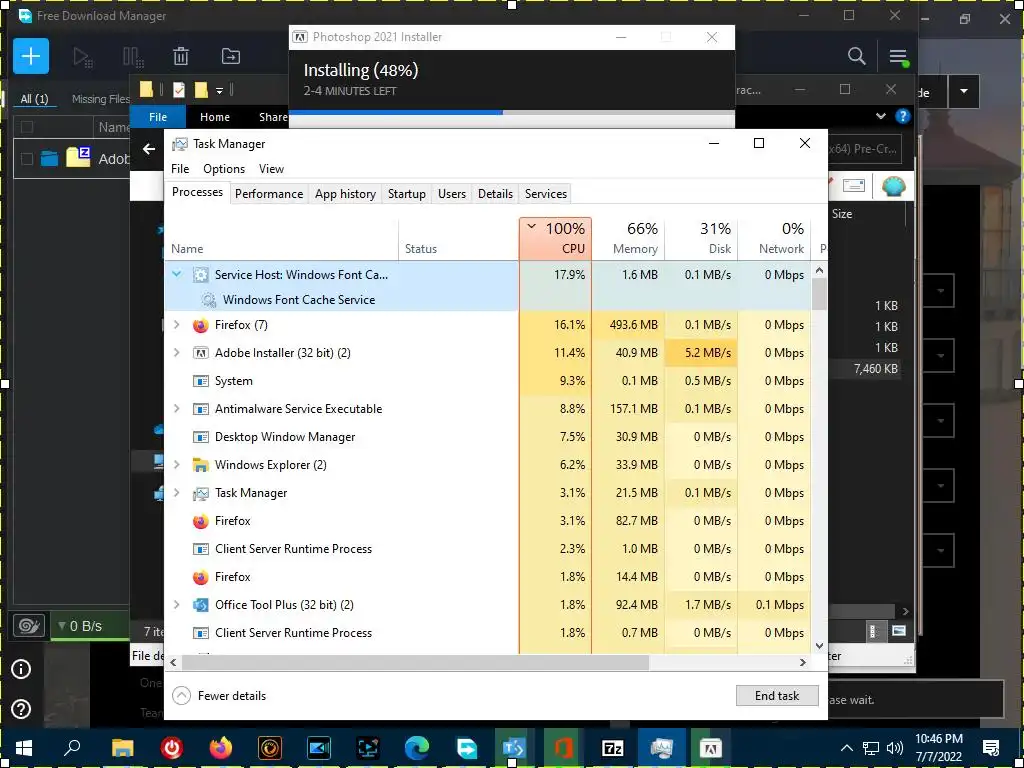Expand Adobe Installer (32 bit) group

177,353
